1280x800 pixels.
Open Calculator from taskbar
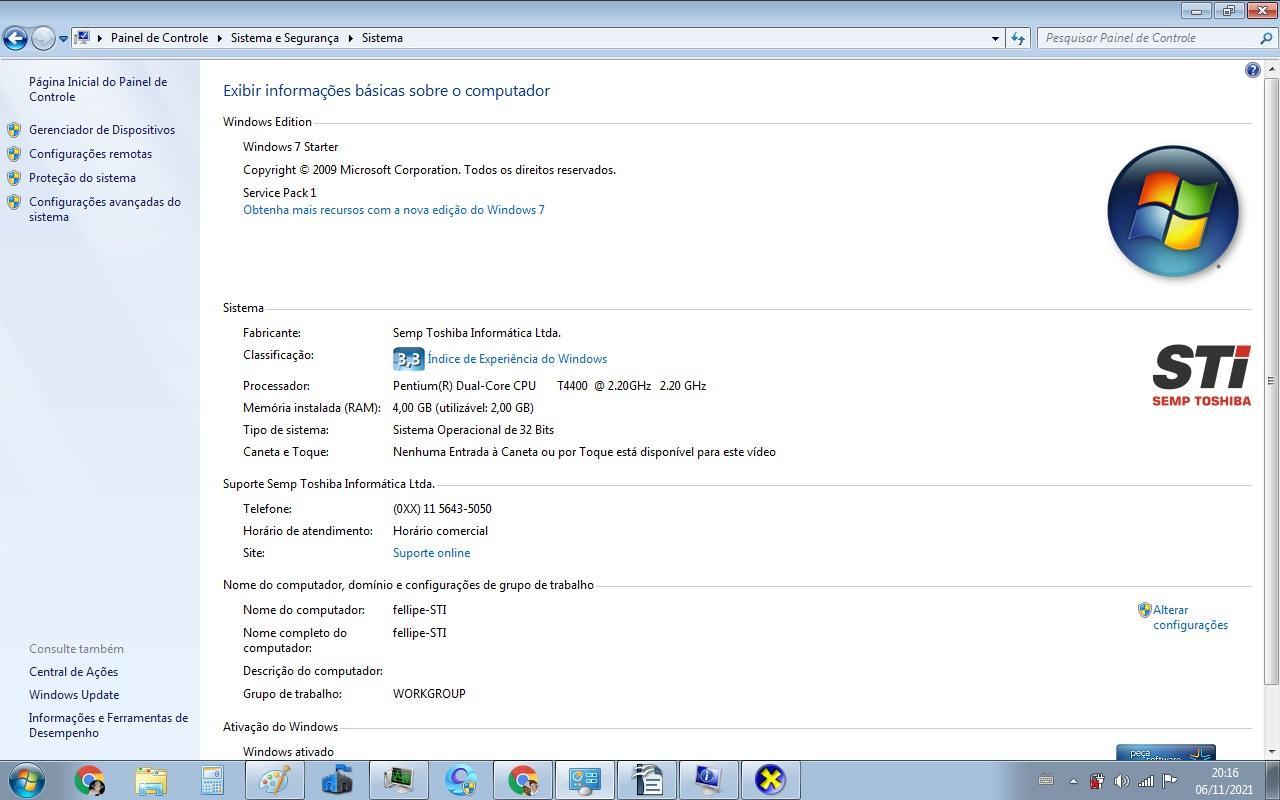click(212, 780)
